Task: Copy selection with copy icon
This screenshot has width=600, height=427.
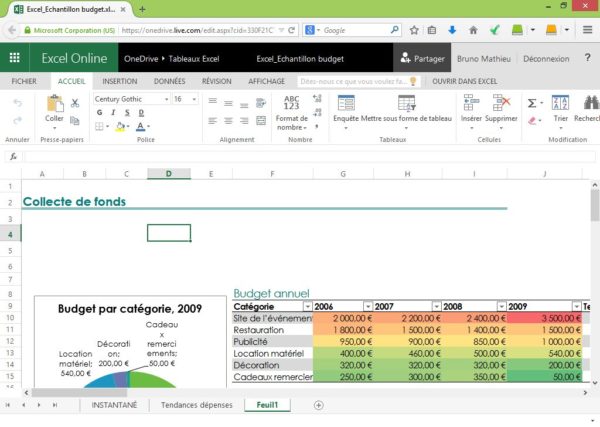Action: click(75, 121)
